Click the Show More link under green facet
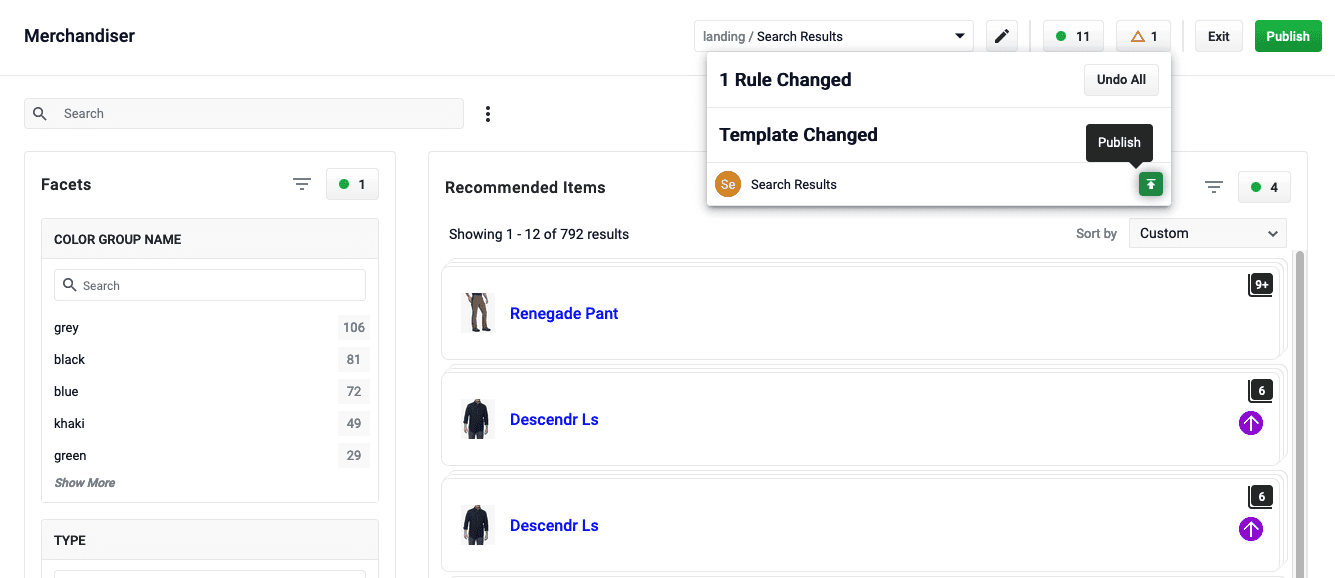 click(84, 482)
